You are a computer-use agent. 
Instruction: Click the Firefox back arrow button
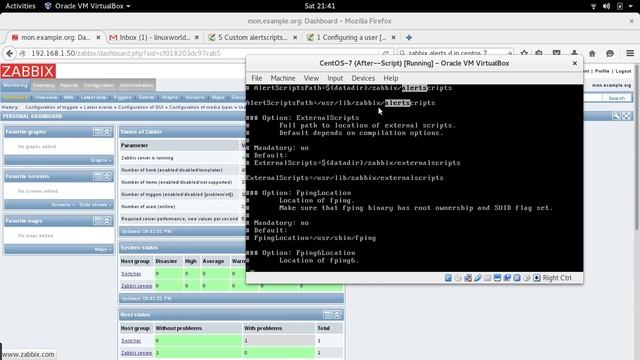[x=9, y=53]
